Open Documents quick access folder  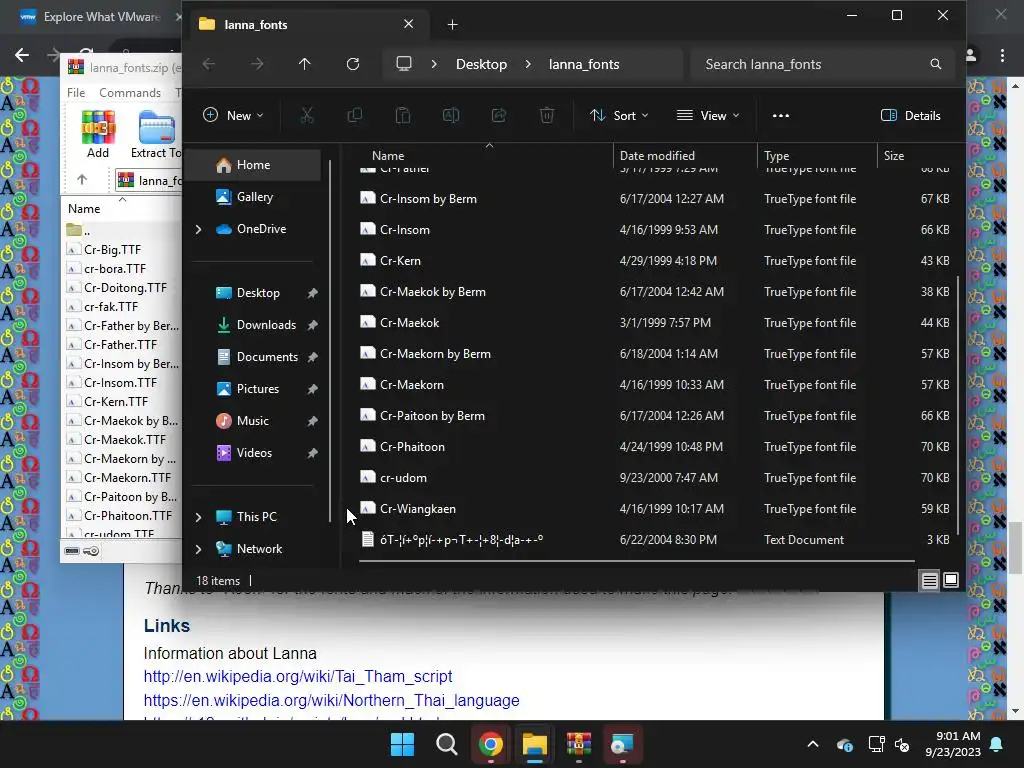267,357
